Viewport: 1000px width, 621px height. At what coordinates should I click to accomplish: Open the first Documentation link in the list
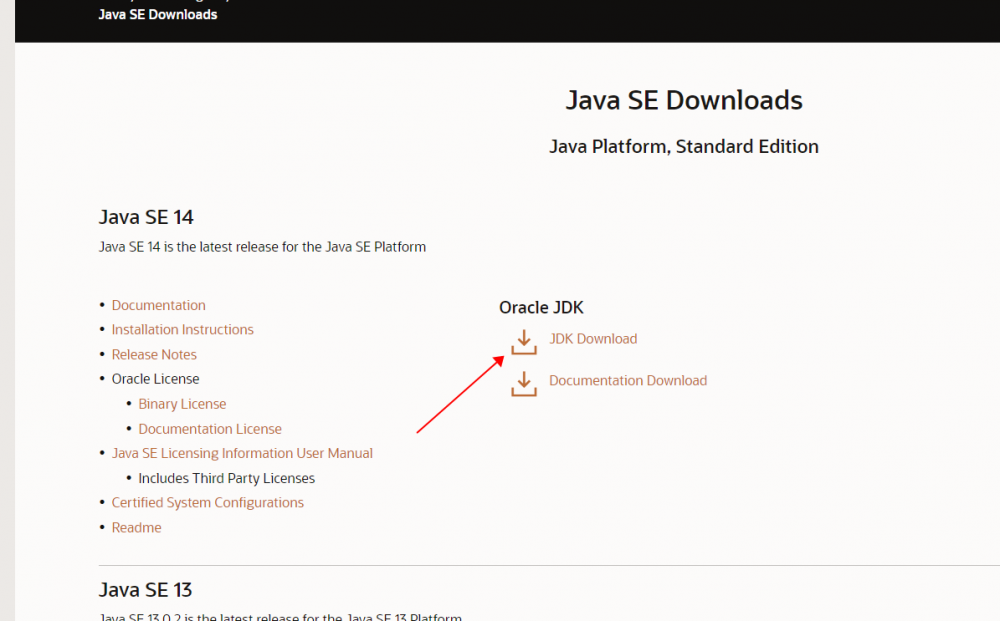click(159, 306)
